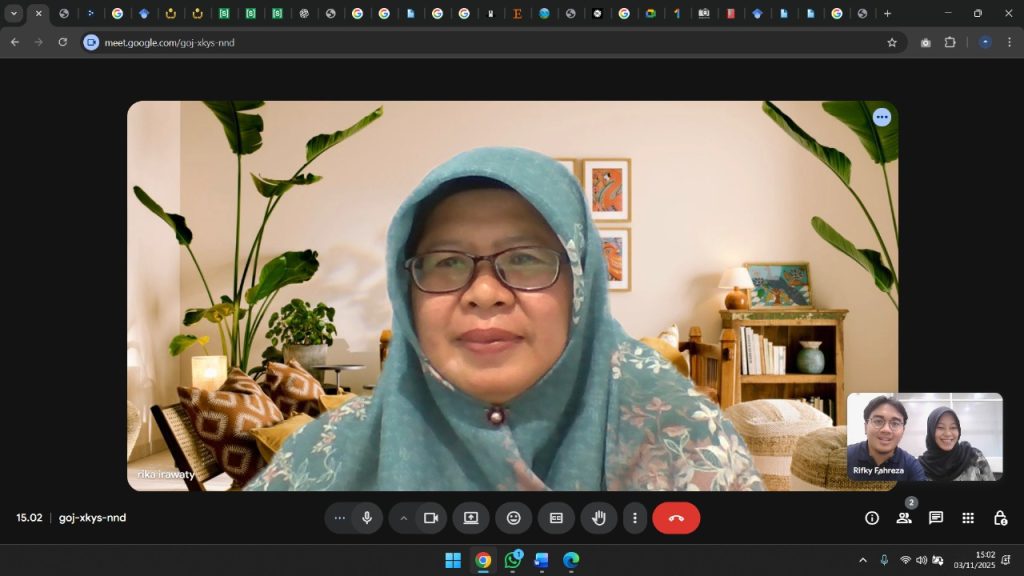Turn off the camera
The width and height of the screenshot is (1024, 576).
coord(431,518)
